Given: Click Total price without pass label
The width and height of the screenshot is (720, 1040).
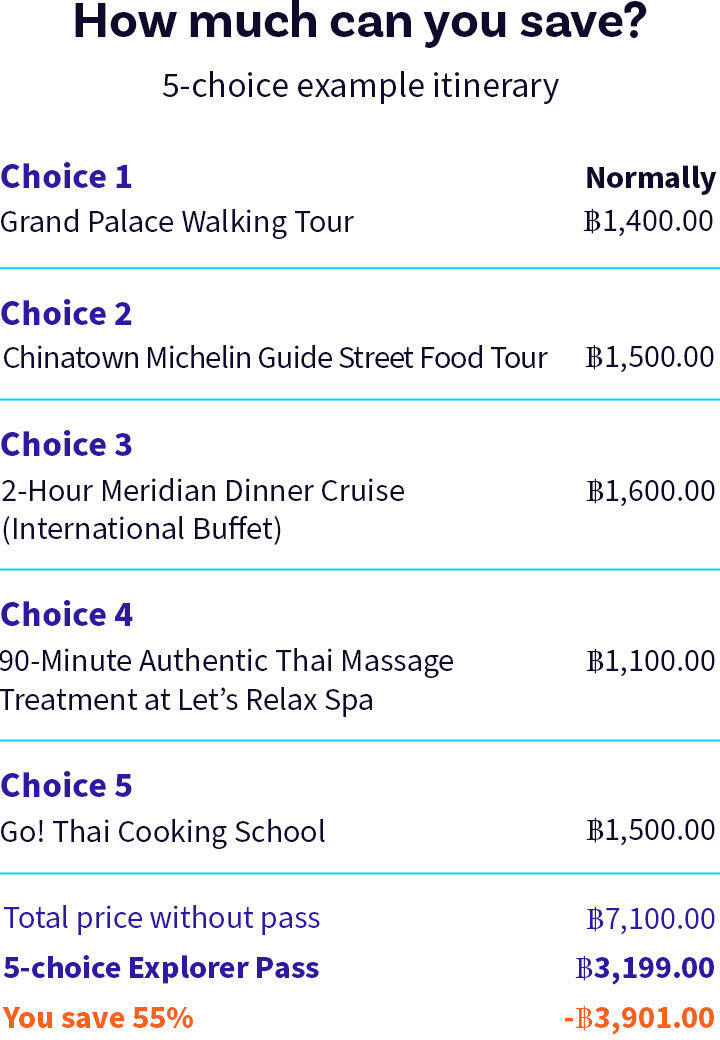Looking at the screenshot, I should point(162,919).
